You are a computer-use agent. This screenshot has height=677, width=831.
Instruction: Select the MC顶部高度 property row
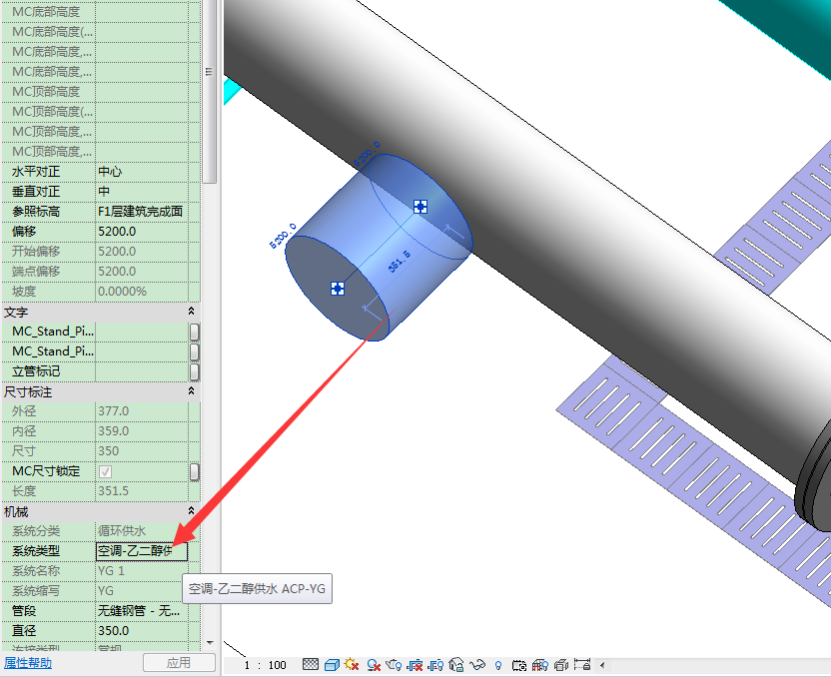tap(101, 92)
